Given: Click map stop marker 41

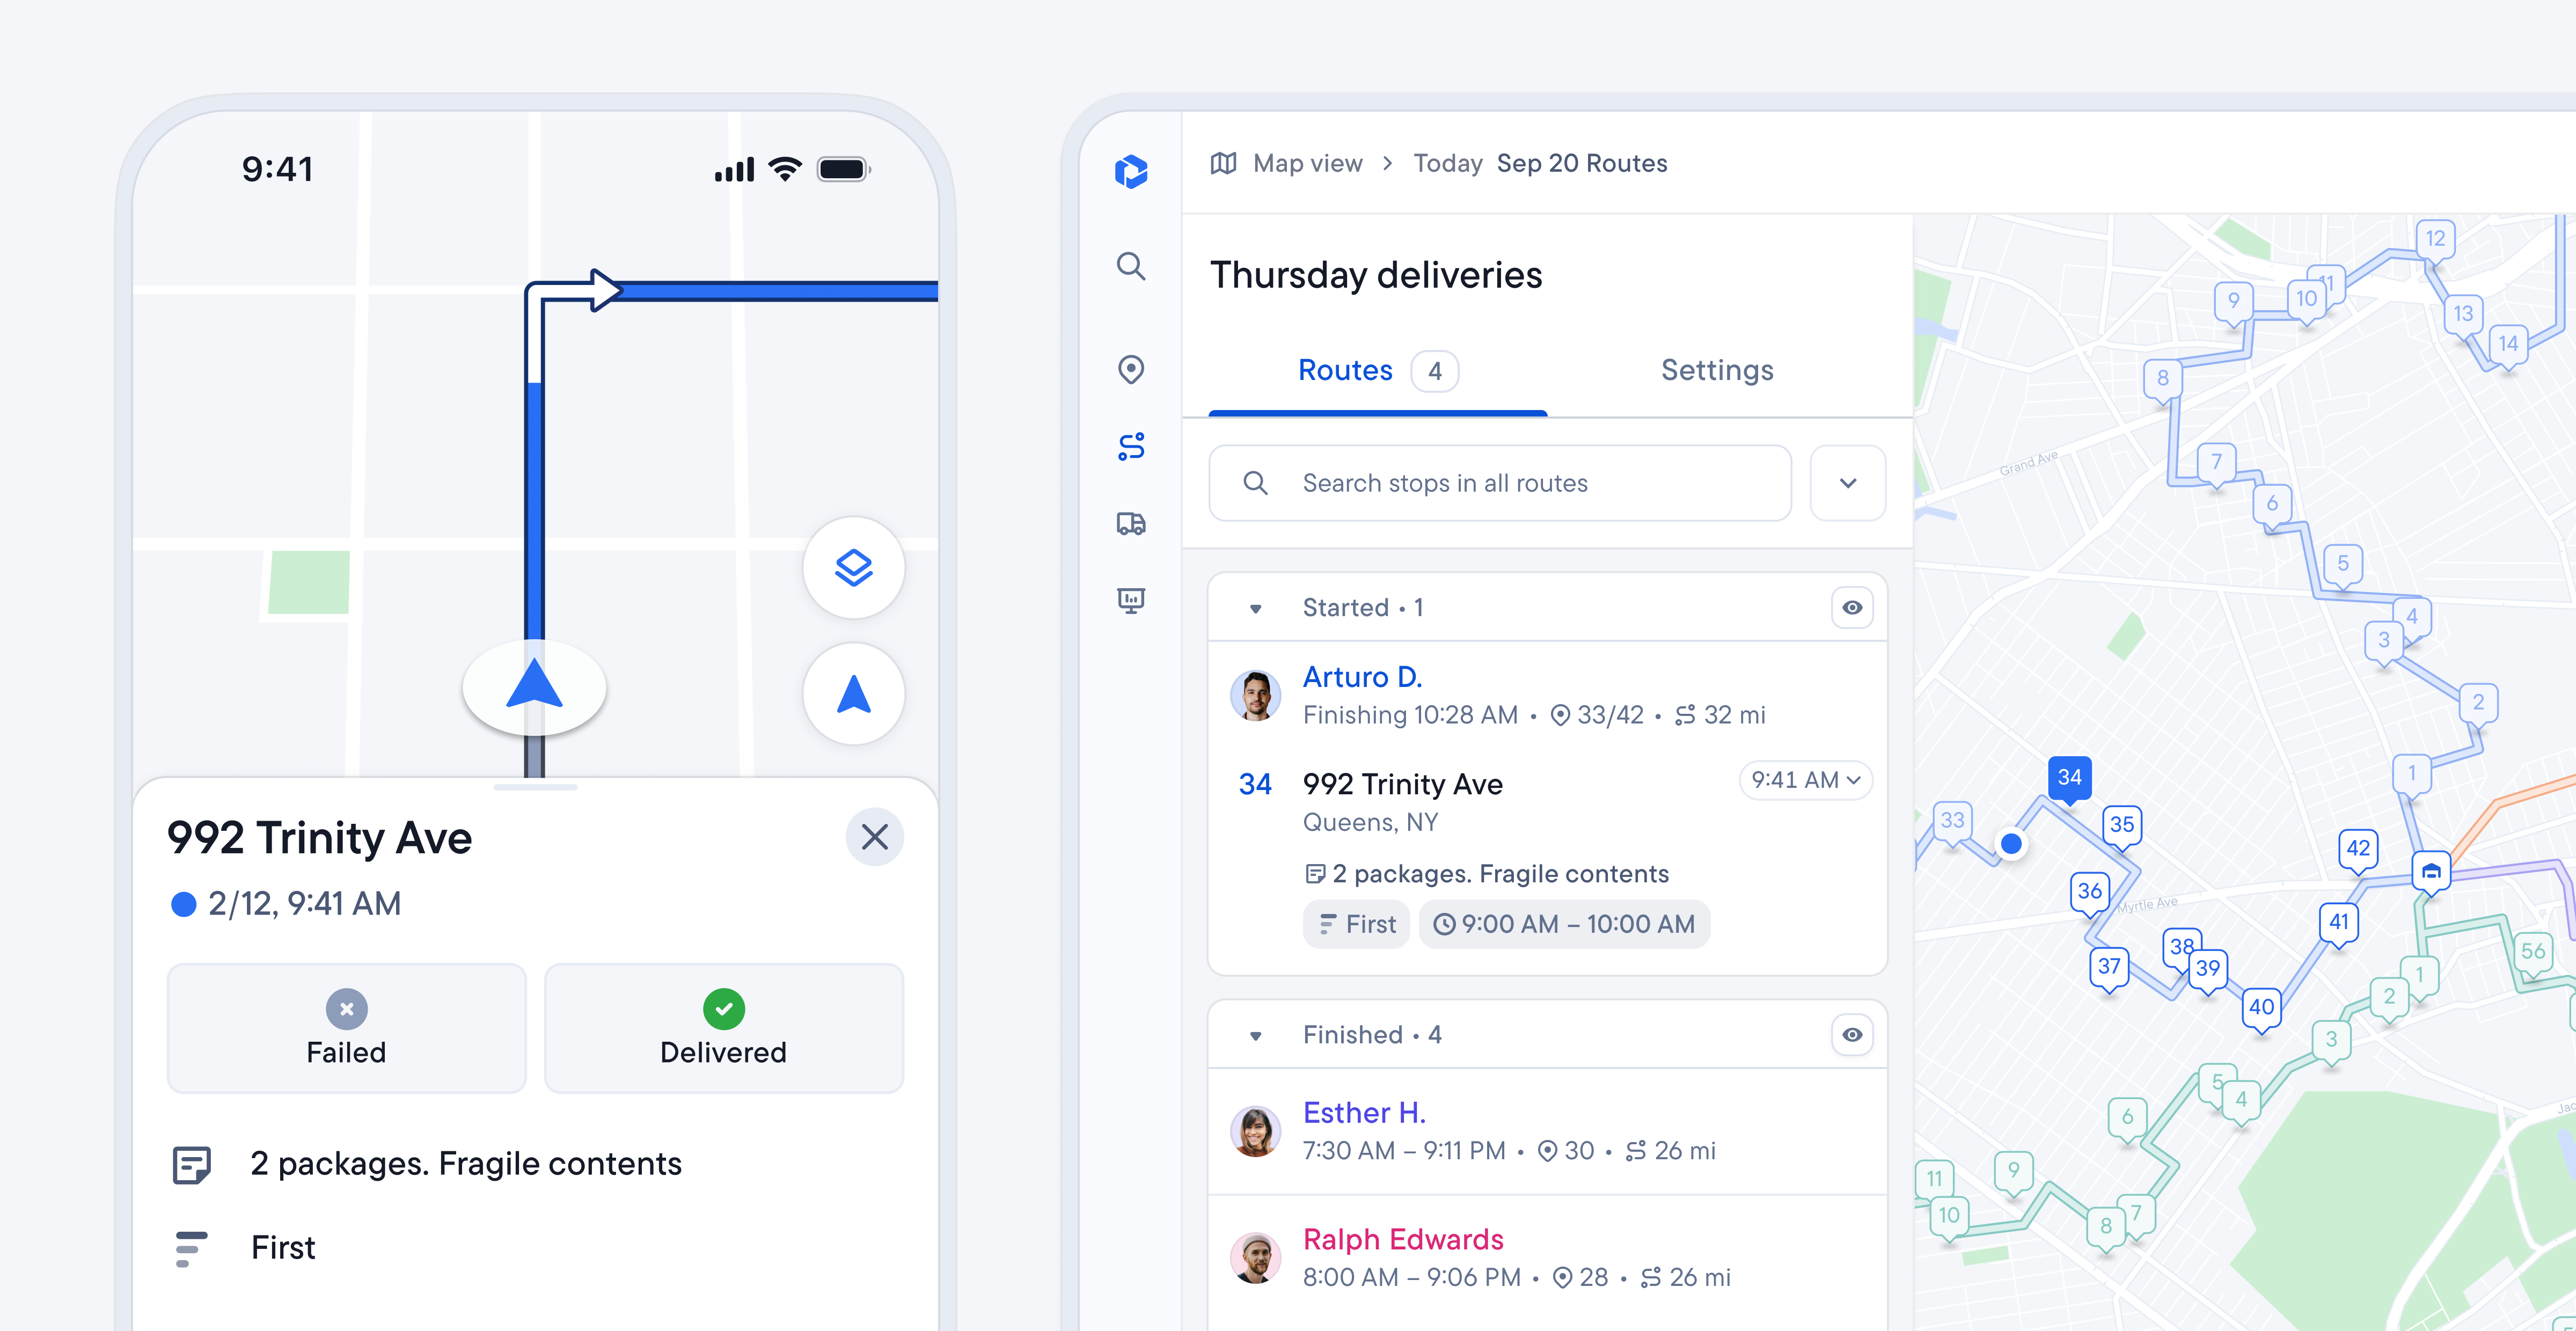Looking at the screenshot, I should point(2338,923).
